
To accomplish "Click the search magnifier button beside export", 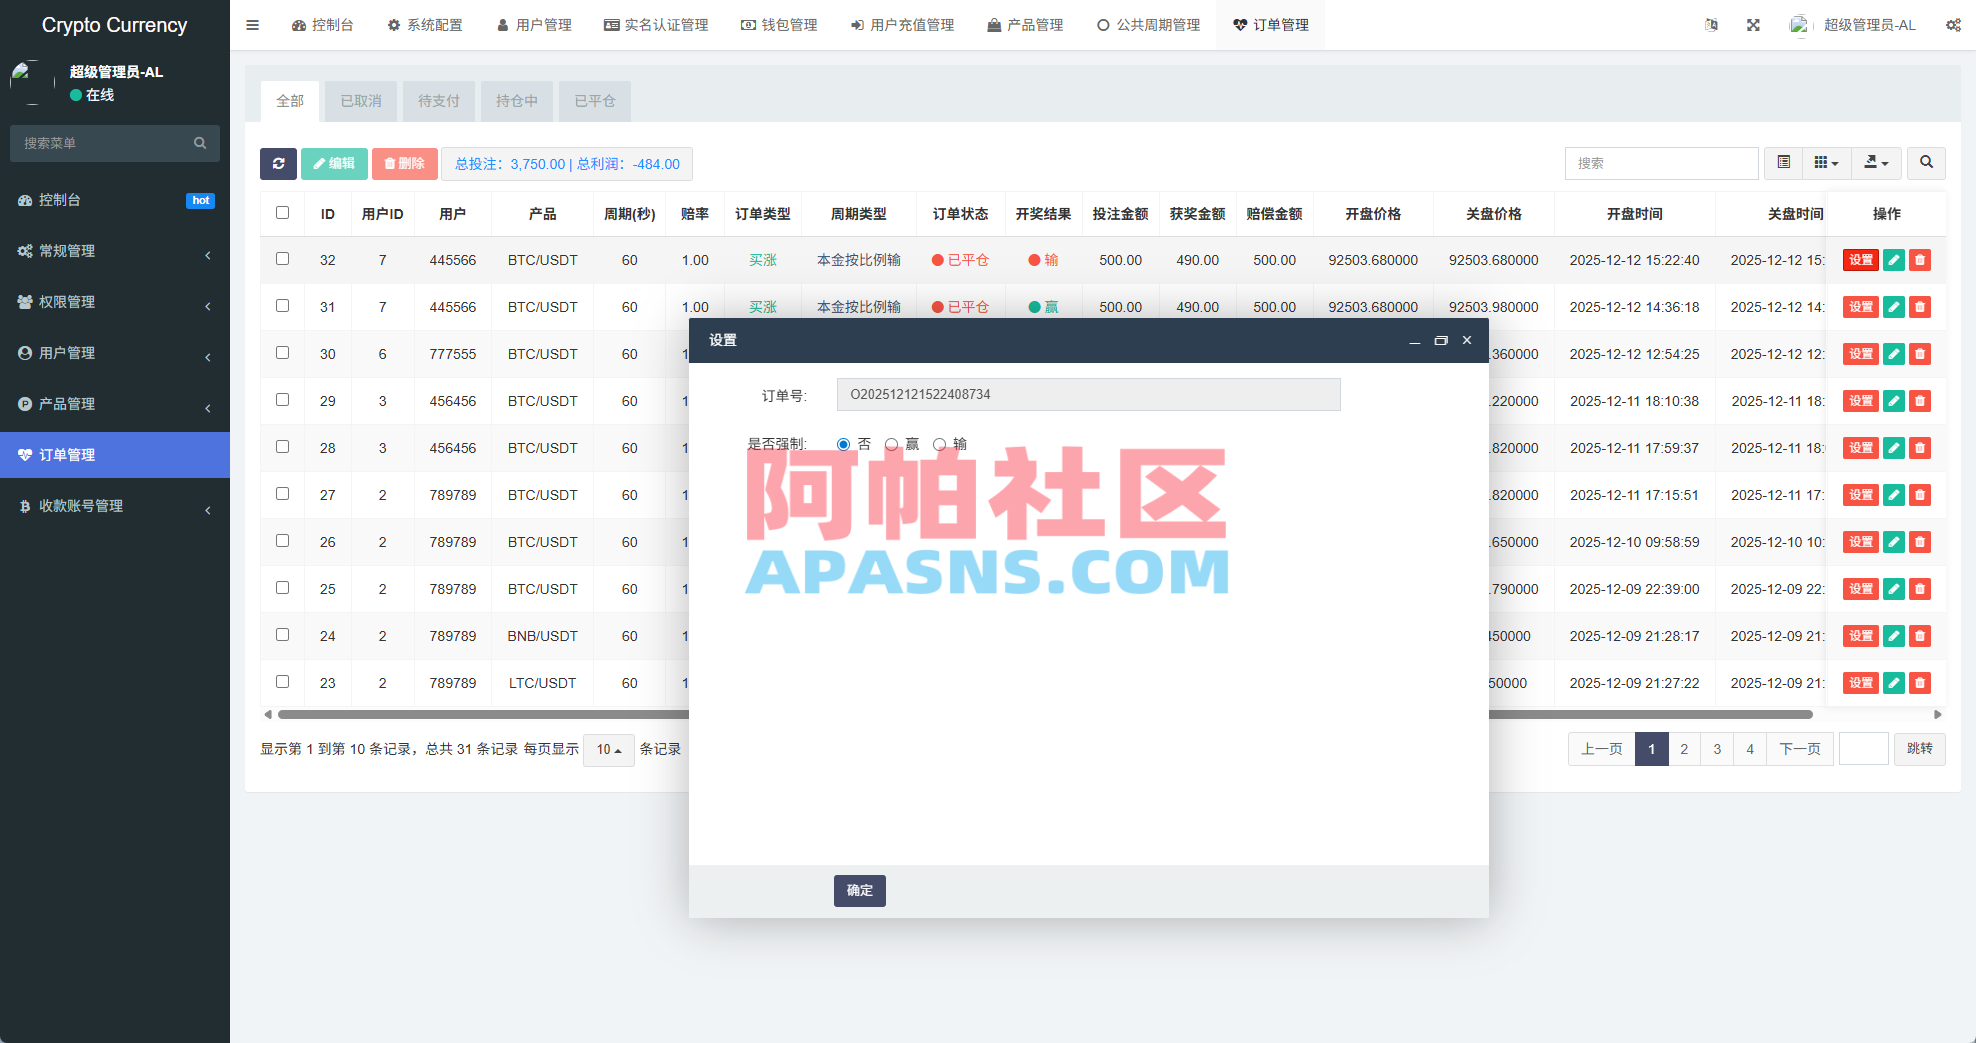I will tap(1926, 163).
